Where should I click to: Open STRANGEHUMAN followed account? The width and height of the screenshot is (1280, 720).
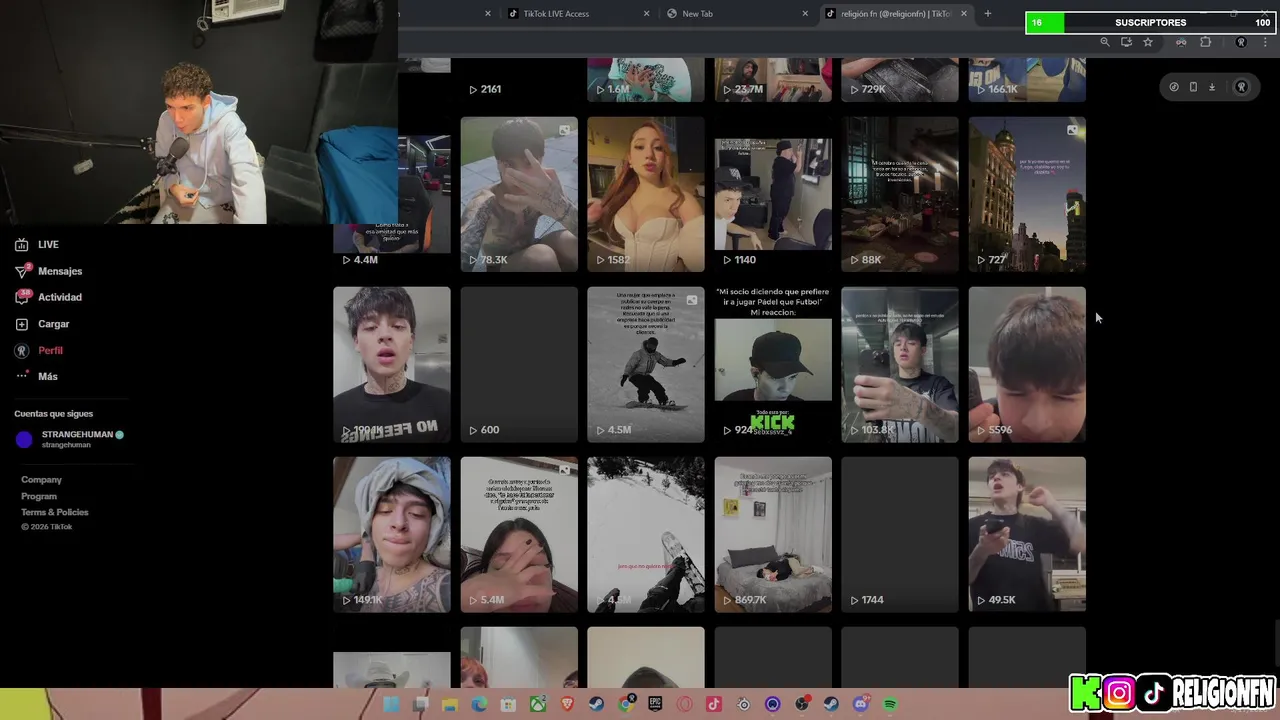(69, 439)
